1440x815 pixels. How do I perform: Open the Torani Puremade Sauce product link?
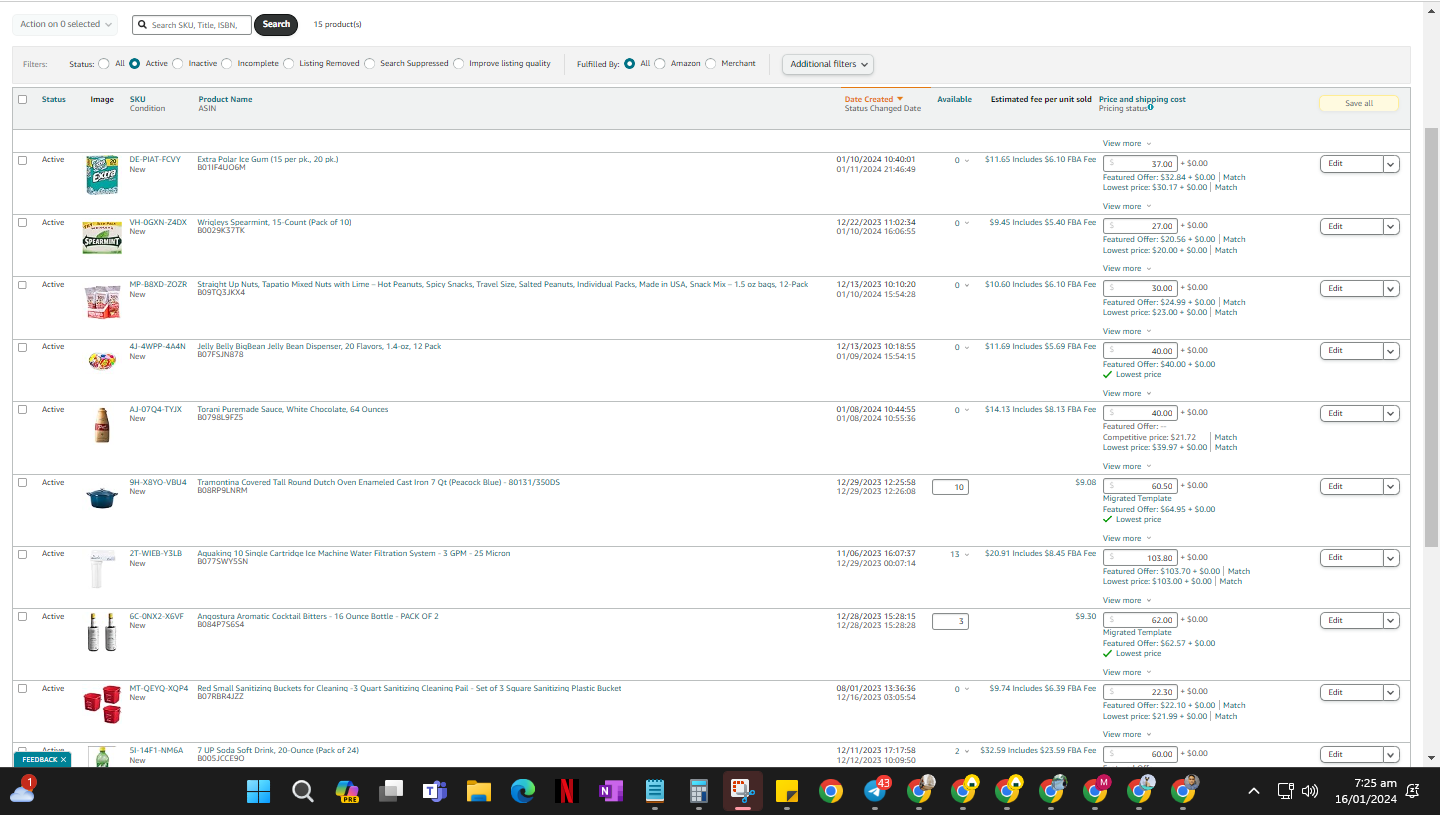[x=293, y=409]
